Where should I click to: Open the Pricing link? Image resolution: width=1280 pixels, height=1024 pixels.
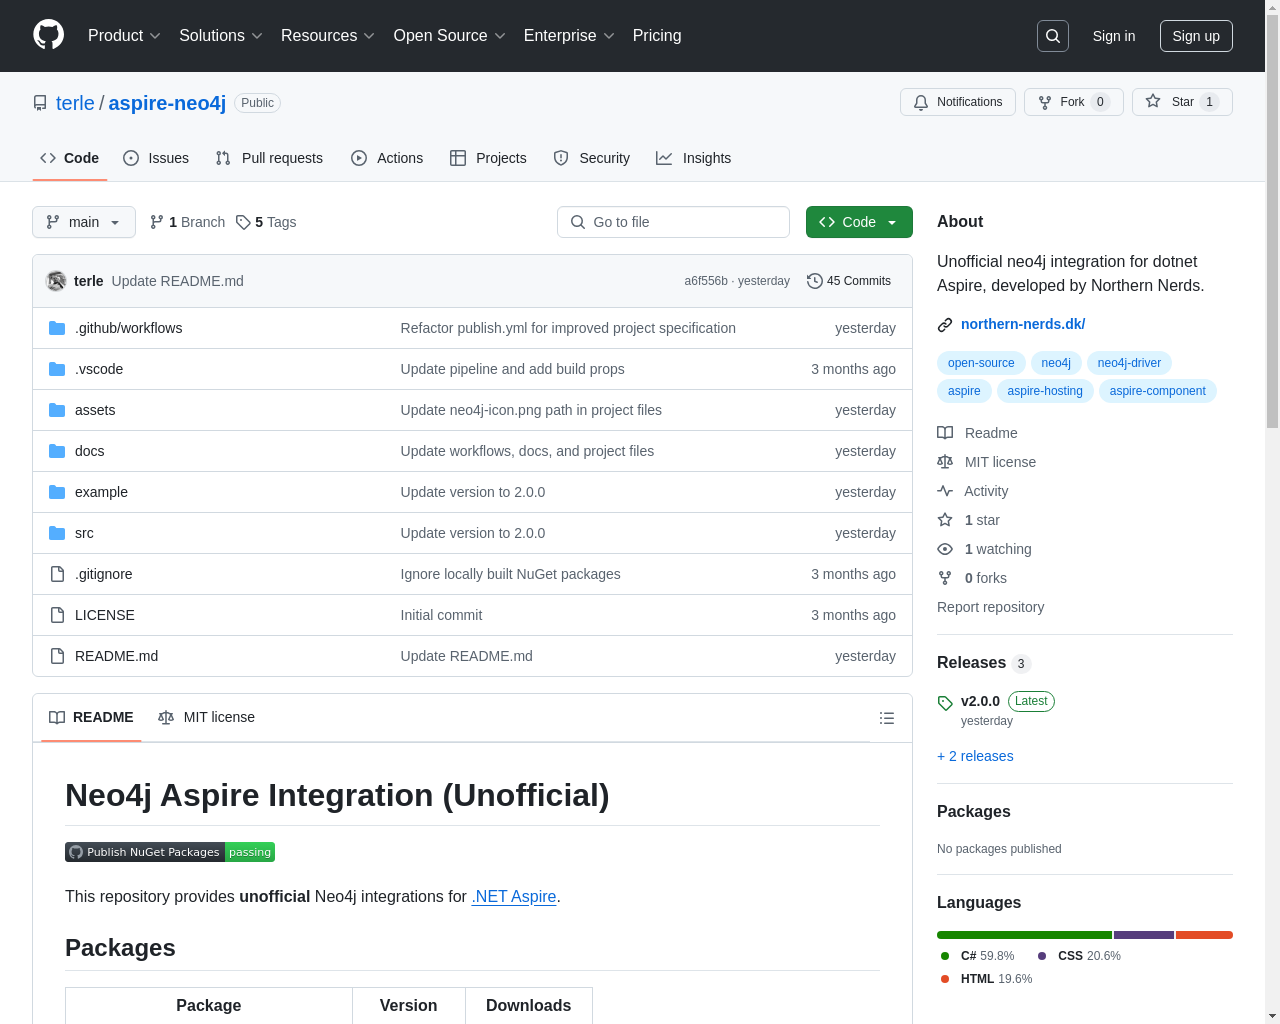[657, 36]
